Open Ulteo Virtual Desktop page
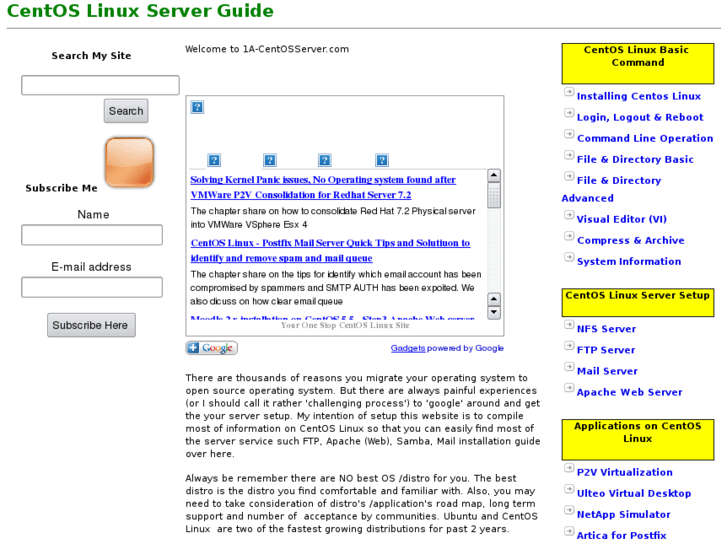This screenshot has width=727, height=545. coord(634,493)
